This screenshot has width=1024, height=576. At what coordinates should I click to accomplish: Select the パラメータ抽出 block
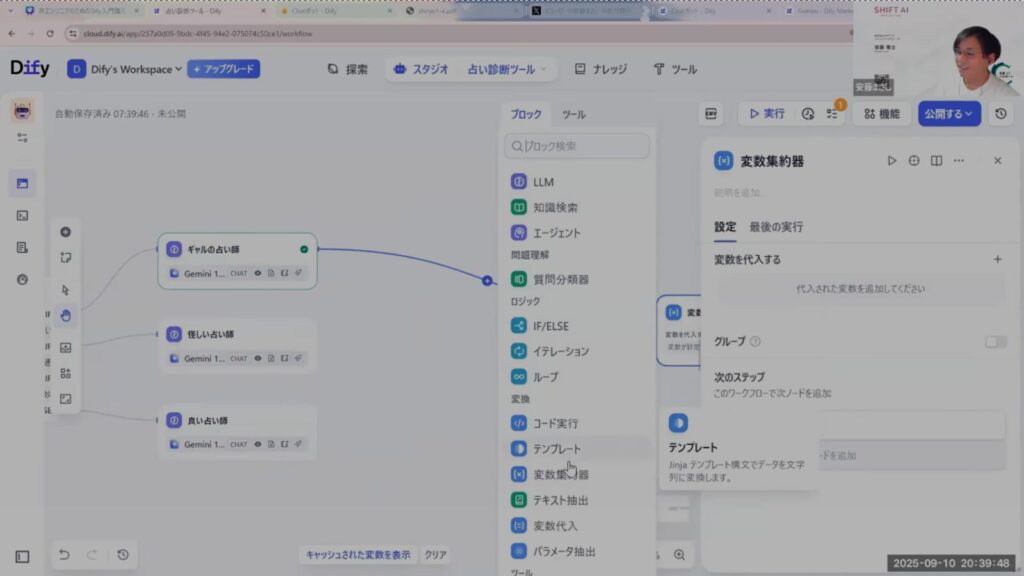point(565,551)
